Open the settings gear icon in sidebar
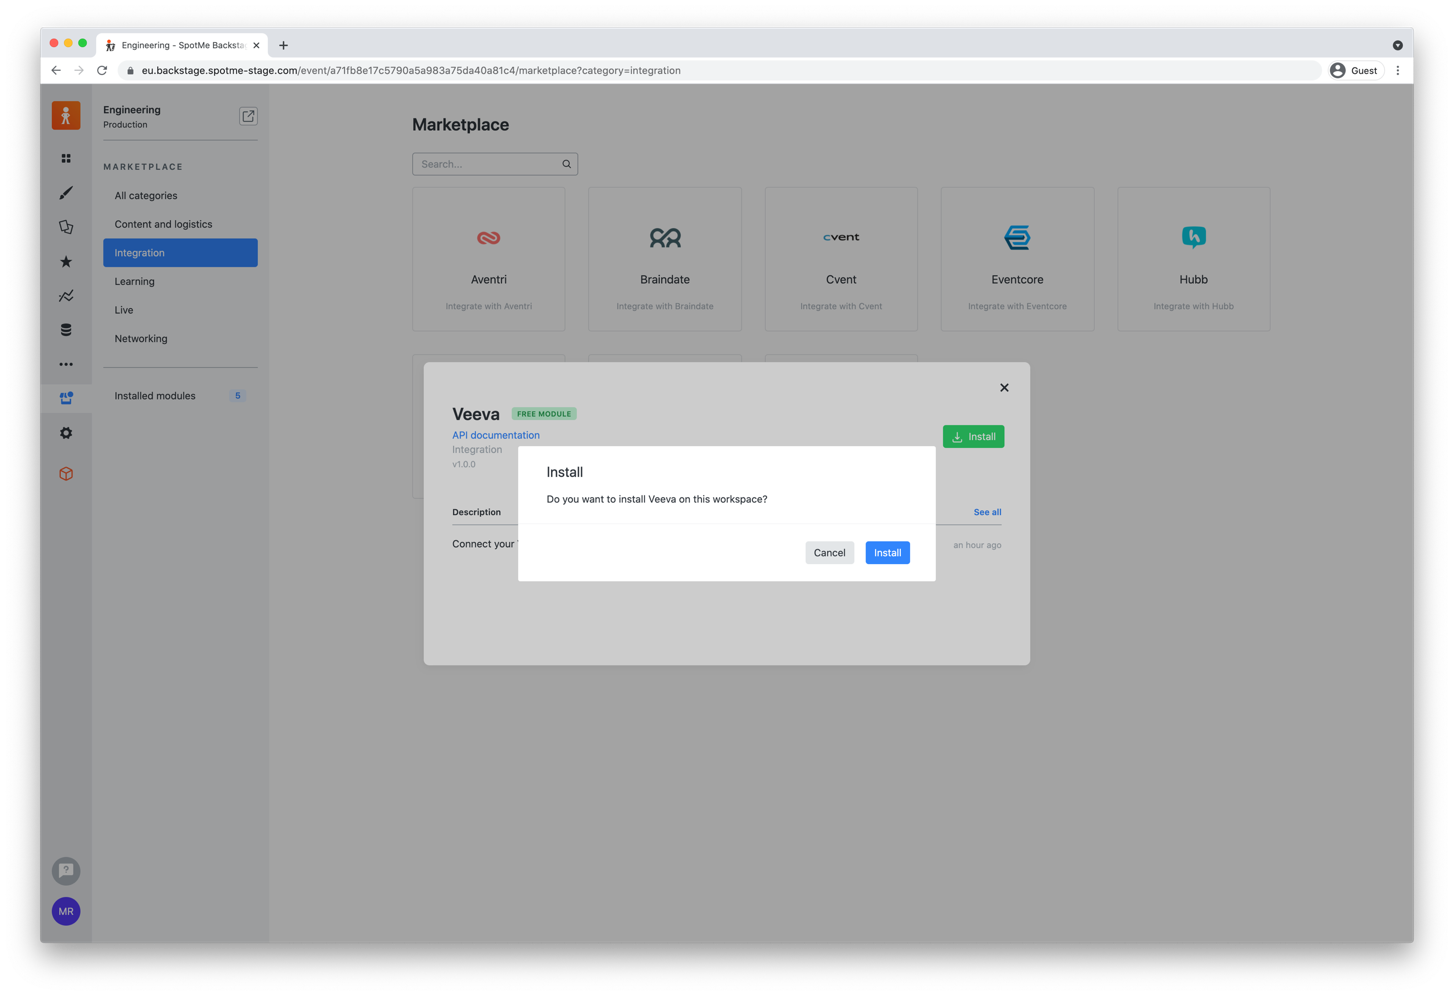The image size is (1454, 996). (x=66, y=433)
